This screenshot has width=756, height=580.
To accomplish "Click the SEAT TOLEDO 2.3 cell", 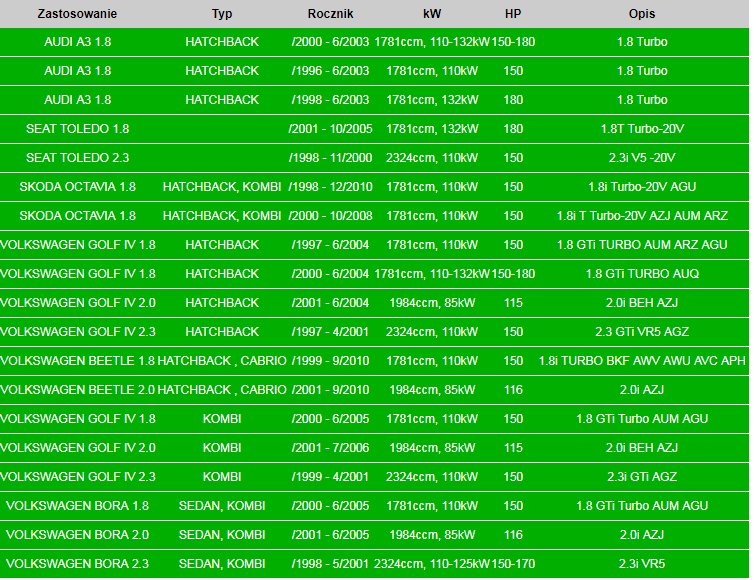I will (77, 158).
